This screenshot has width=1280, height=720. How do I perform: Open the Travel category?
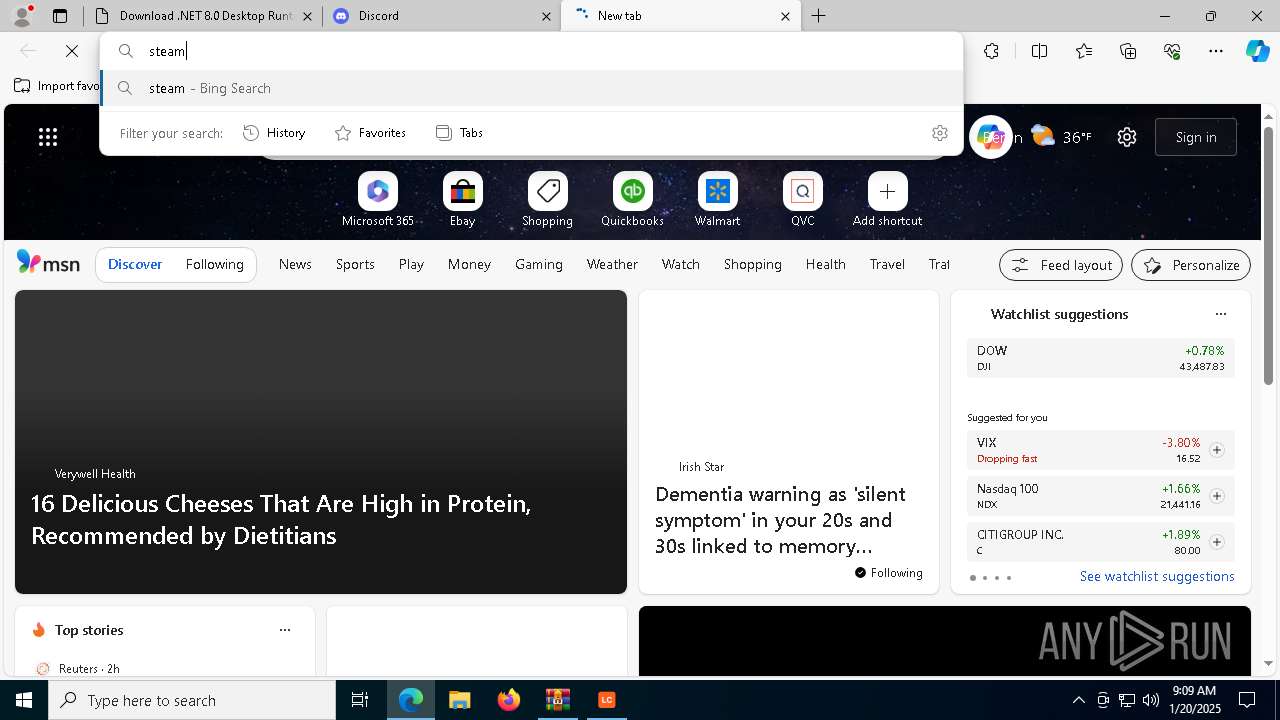tap(887, 264)
